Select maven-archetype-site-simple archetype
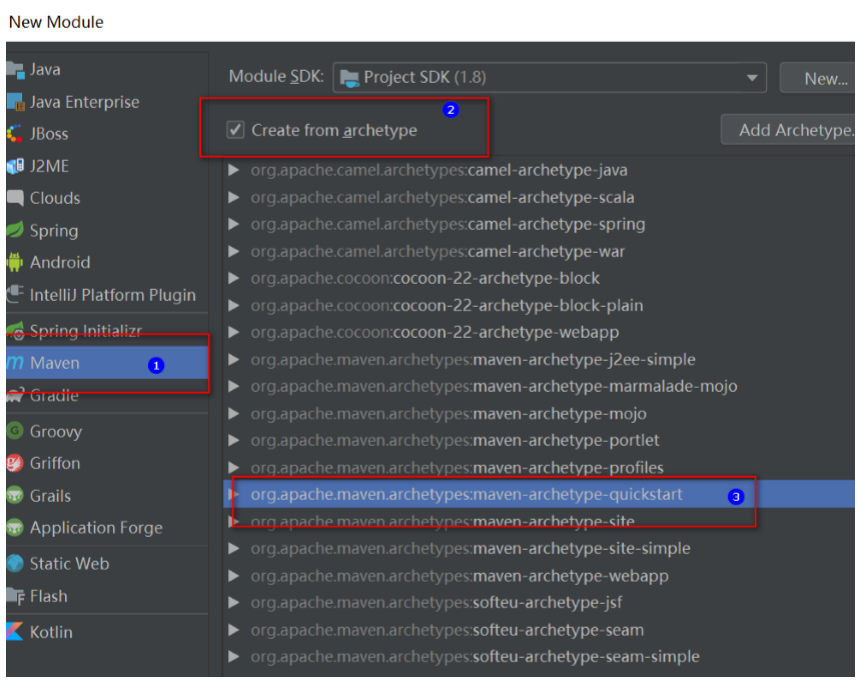The height and width of the screenshot is (682, 861). pos(539,549)
